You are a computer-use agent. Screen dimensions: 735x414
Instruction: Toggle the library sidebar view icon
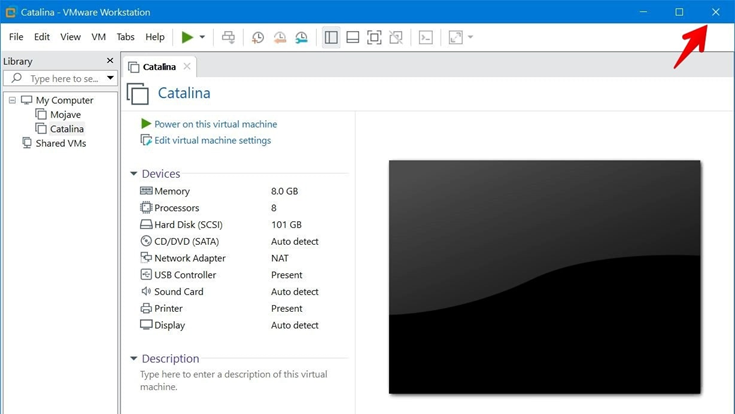click(x=331, y=37)
